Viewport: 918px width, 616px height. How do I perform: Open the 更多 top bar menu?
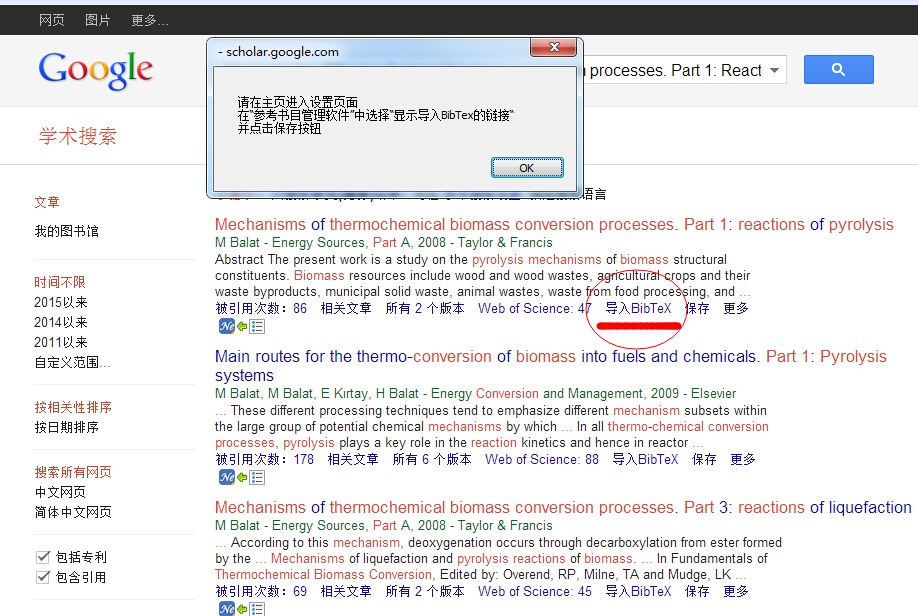pos(149,20)
